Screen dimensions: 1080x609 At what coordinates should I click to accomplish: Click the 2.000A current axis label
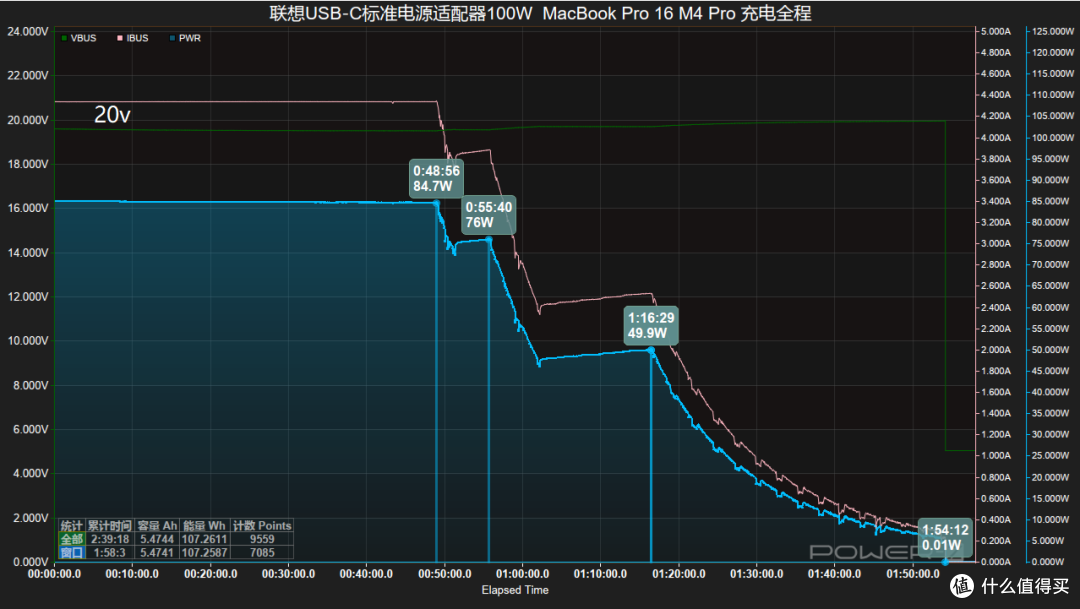click(995, 350)
